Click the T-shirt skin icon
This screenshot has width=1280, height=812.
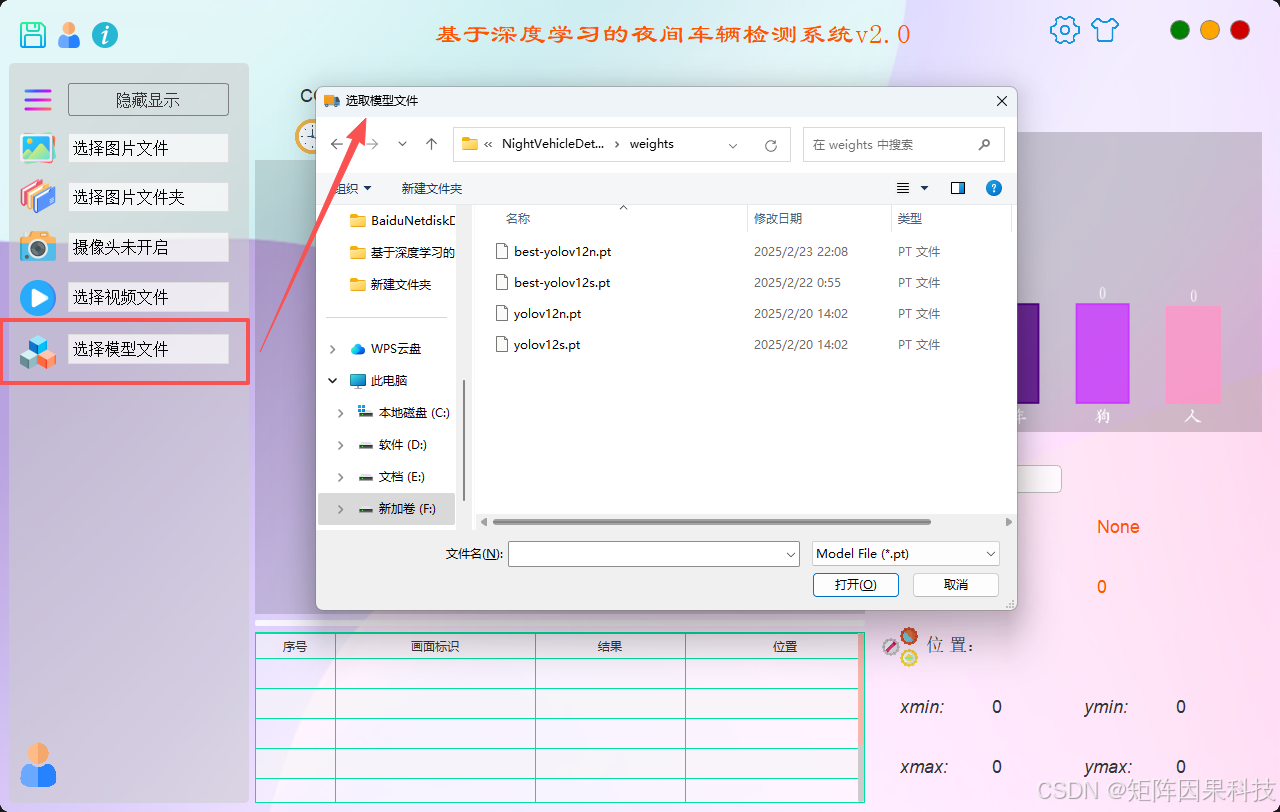click(1104, 30)
